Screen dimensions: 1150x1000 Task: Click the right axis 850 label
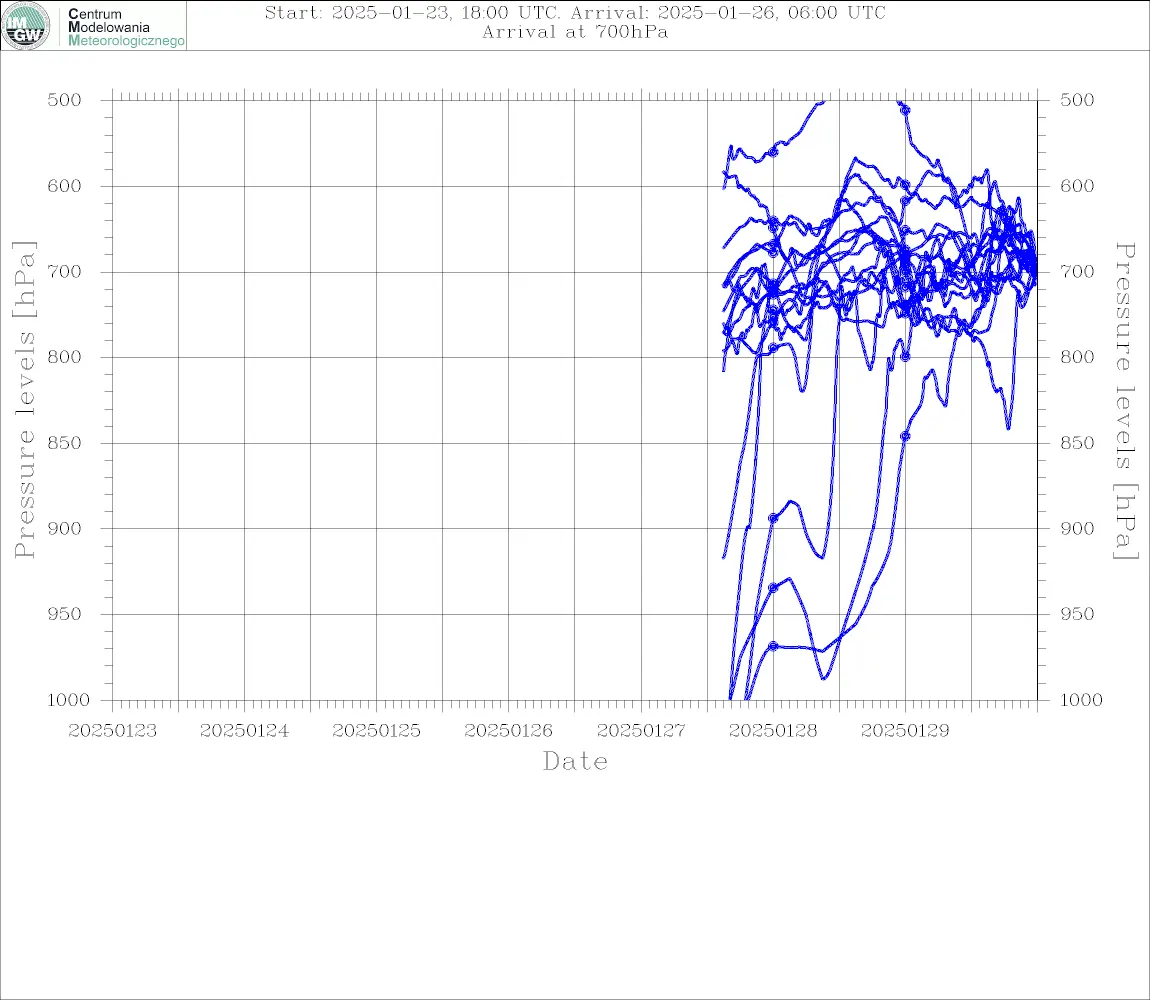coord(1077,442)
